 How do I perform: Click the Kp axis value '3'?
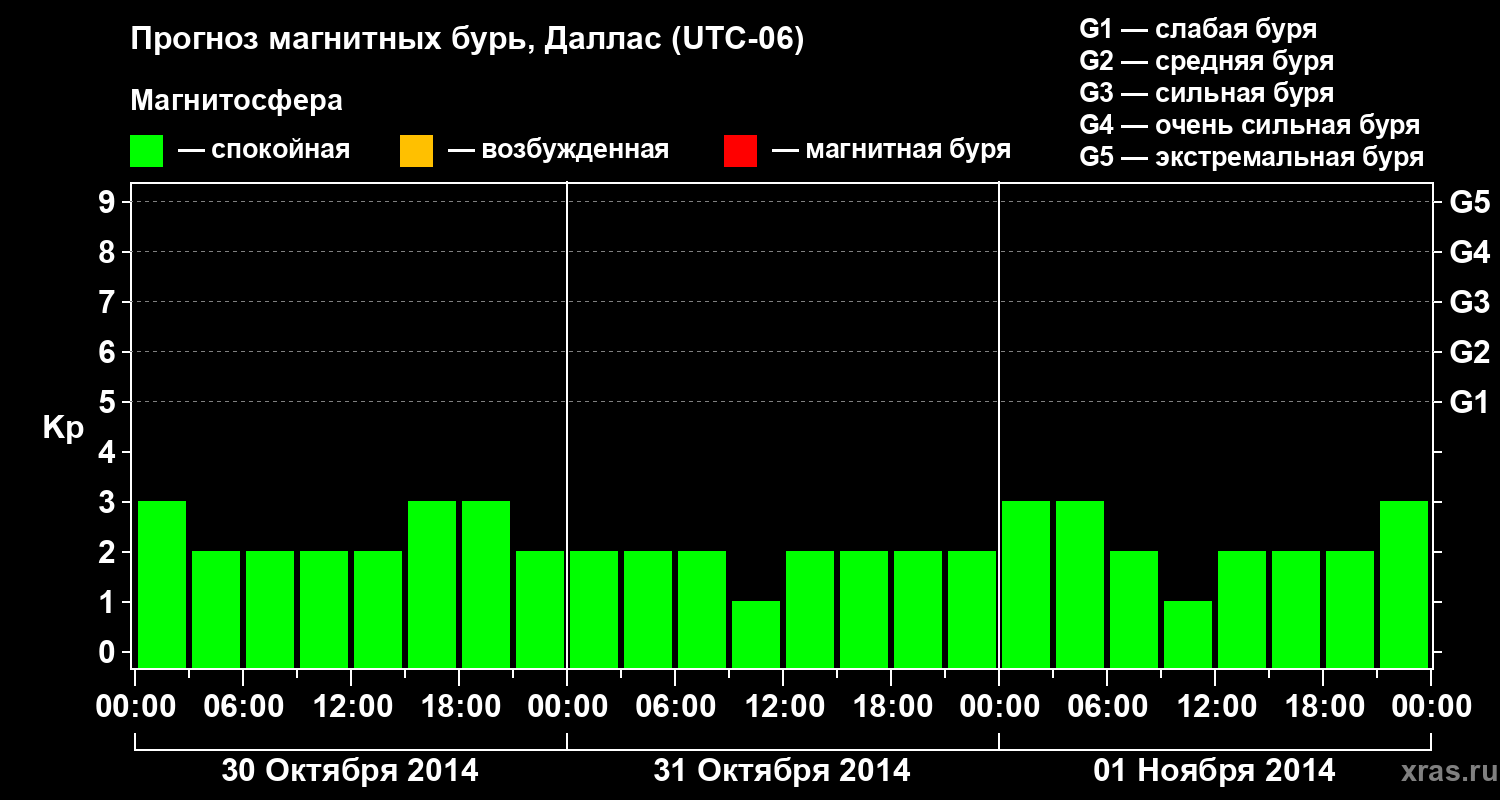coord(109,502)
